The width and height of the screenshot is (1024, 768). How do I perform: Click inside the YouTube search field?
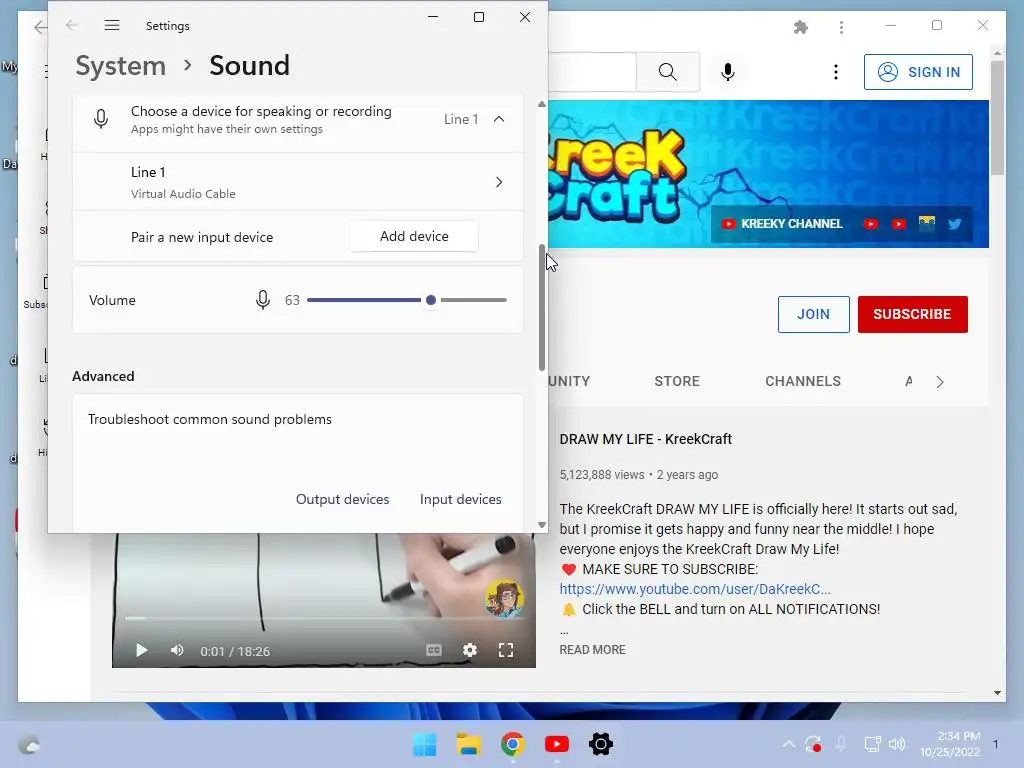coord(592,72)
